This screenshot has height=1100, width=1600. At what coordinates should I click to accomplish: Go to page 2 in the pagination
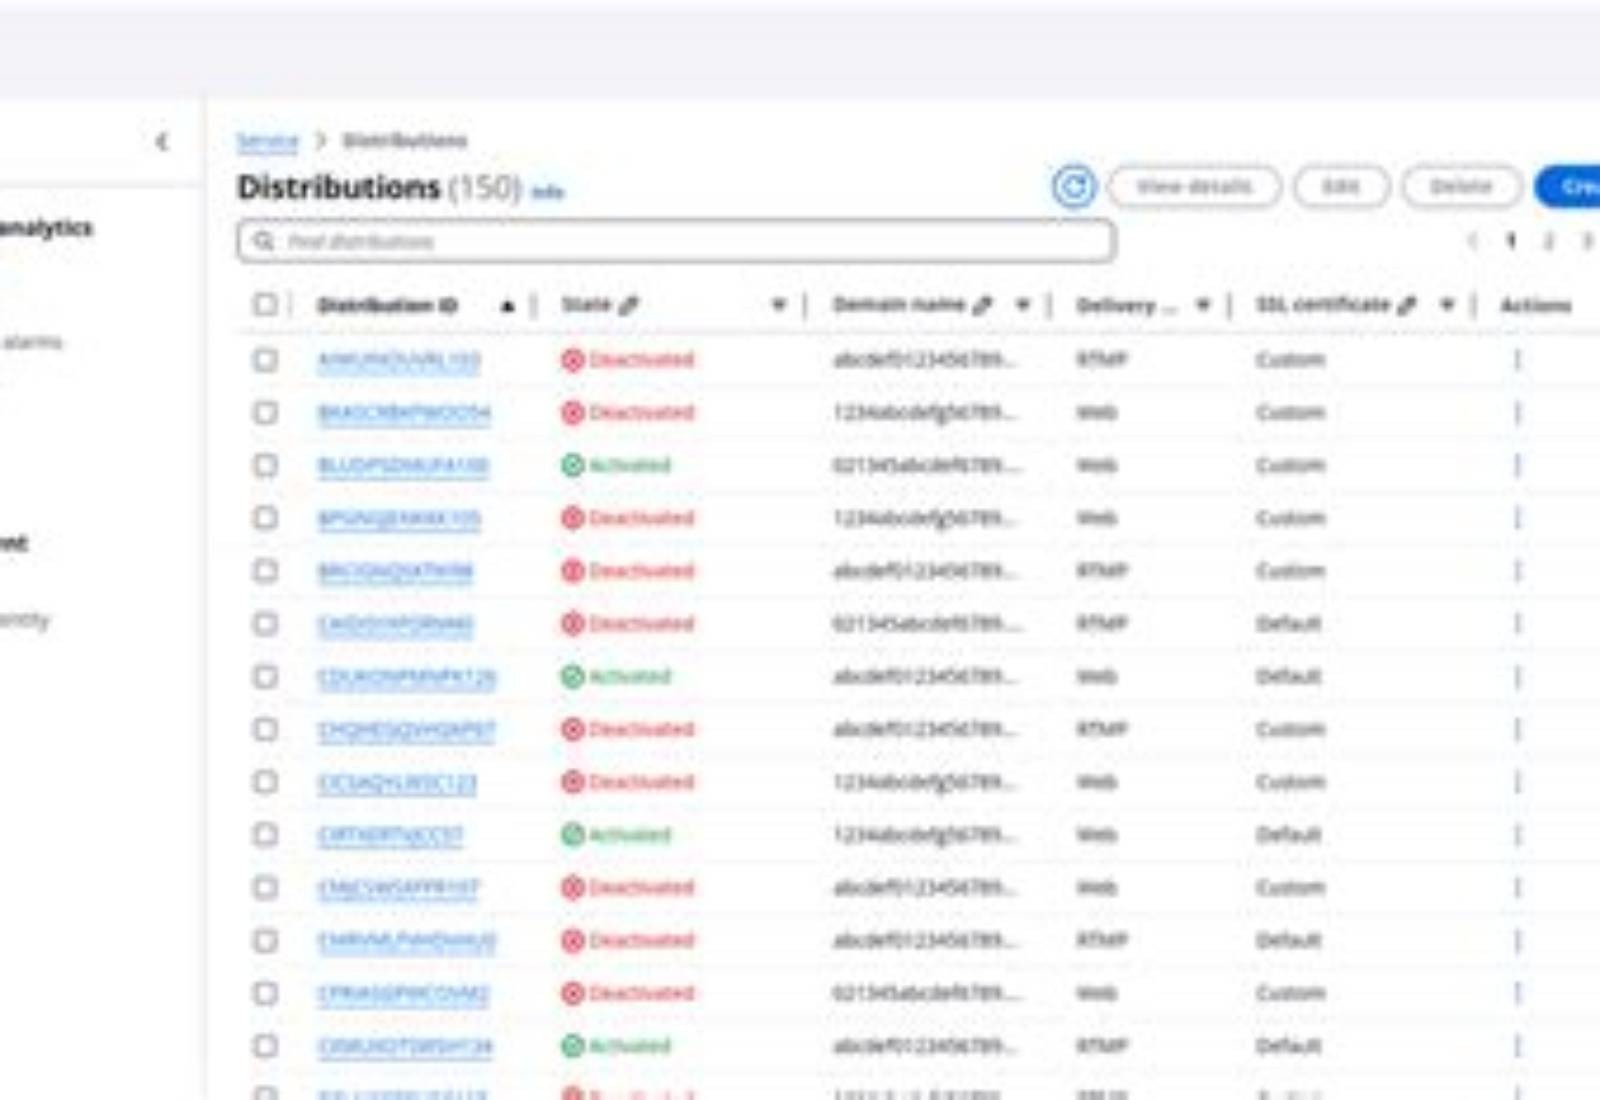point(1548,241)
